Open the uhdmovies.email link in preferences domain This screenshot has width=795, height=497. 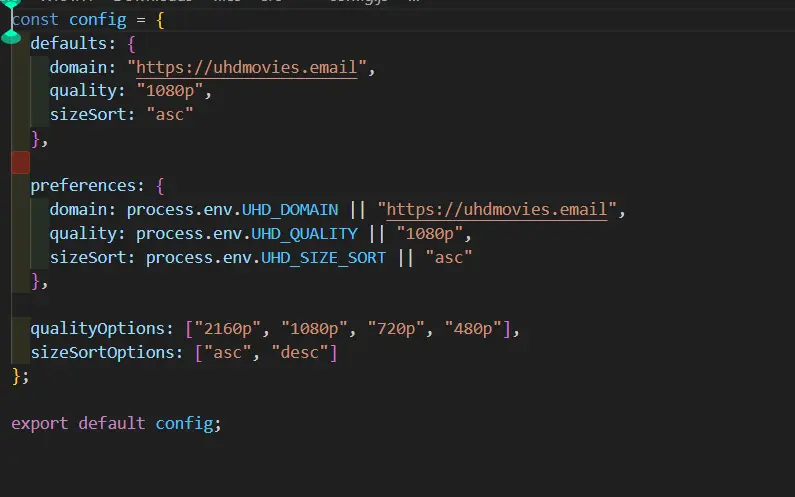click(497, 209)
